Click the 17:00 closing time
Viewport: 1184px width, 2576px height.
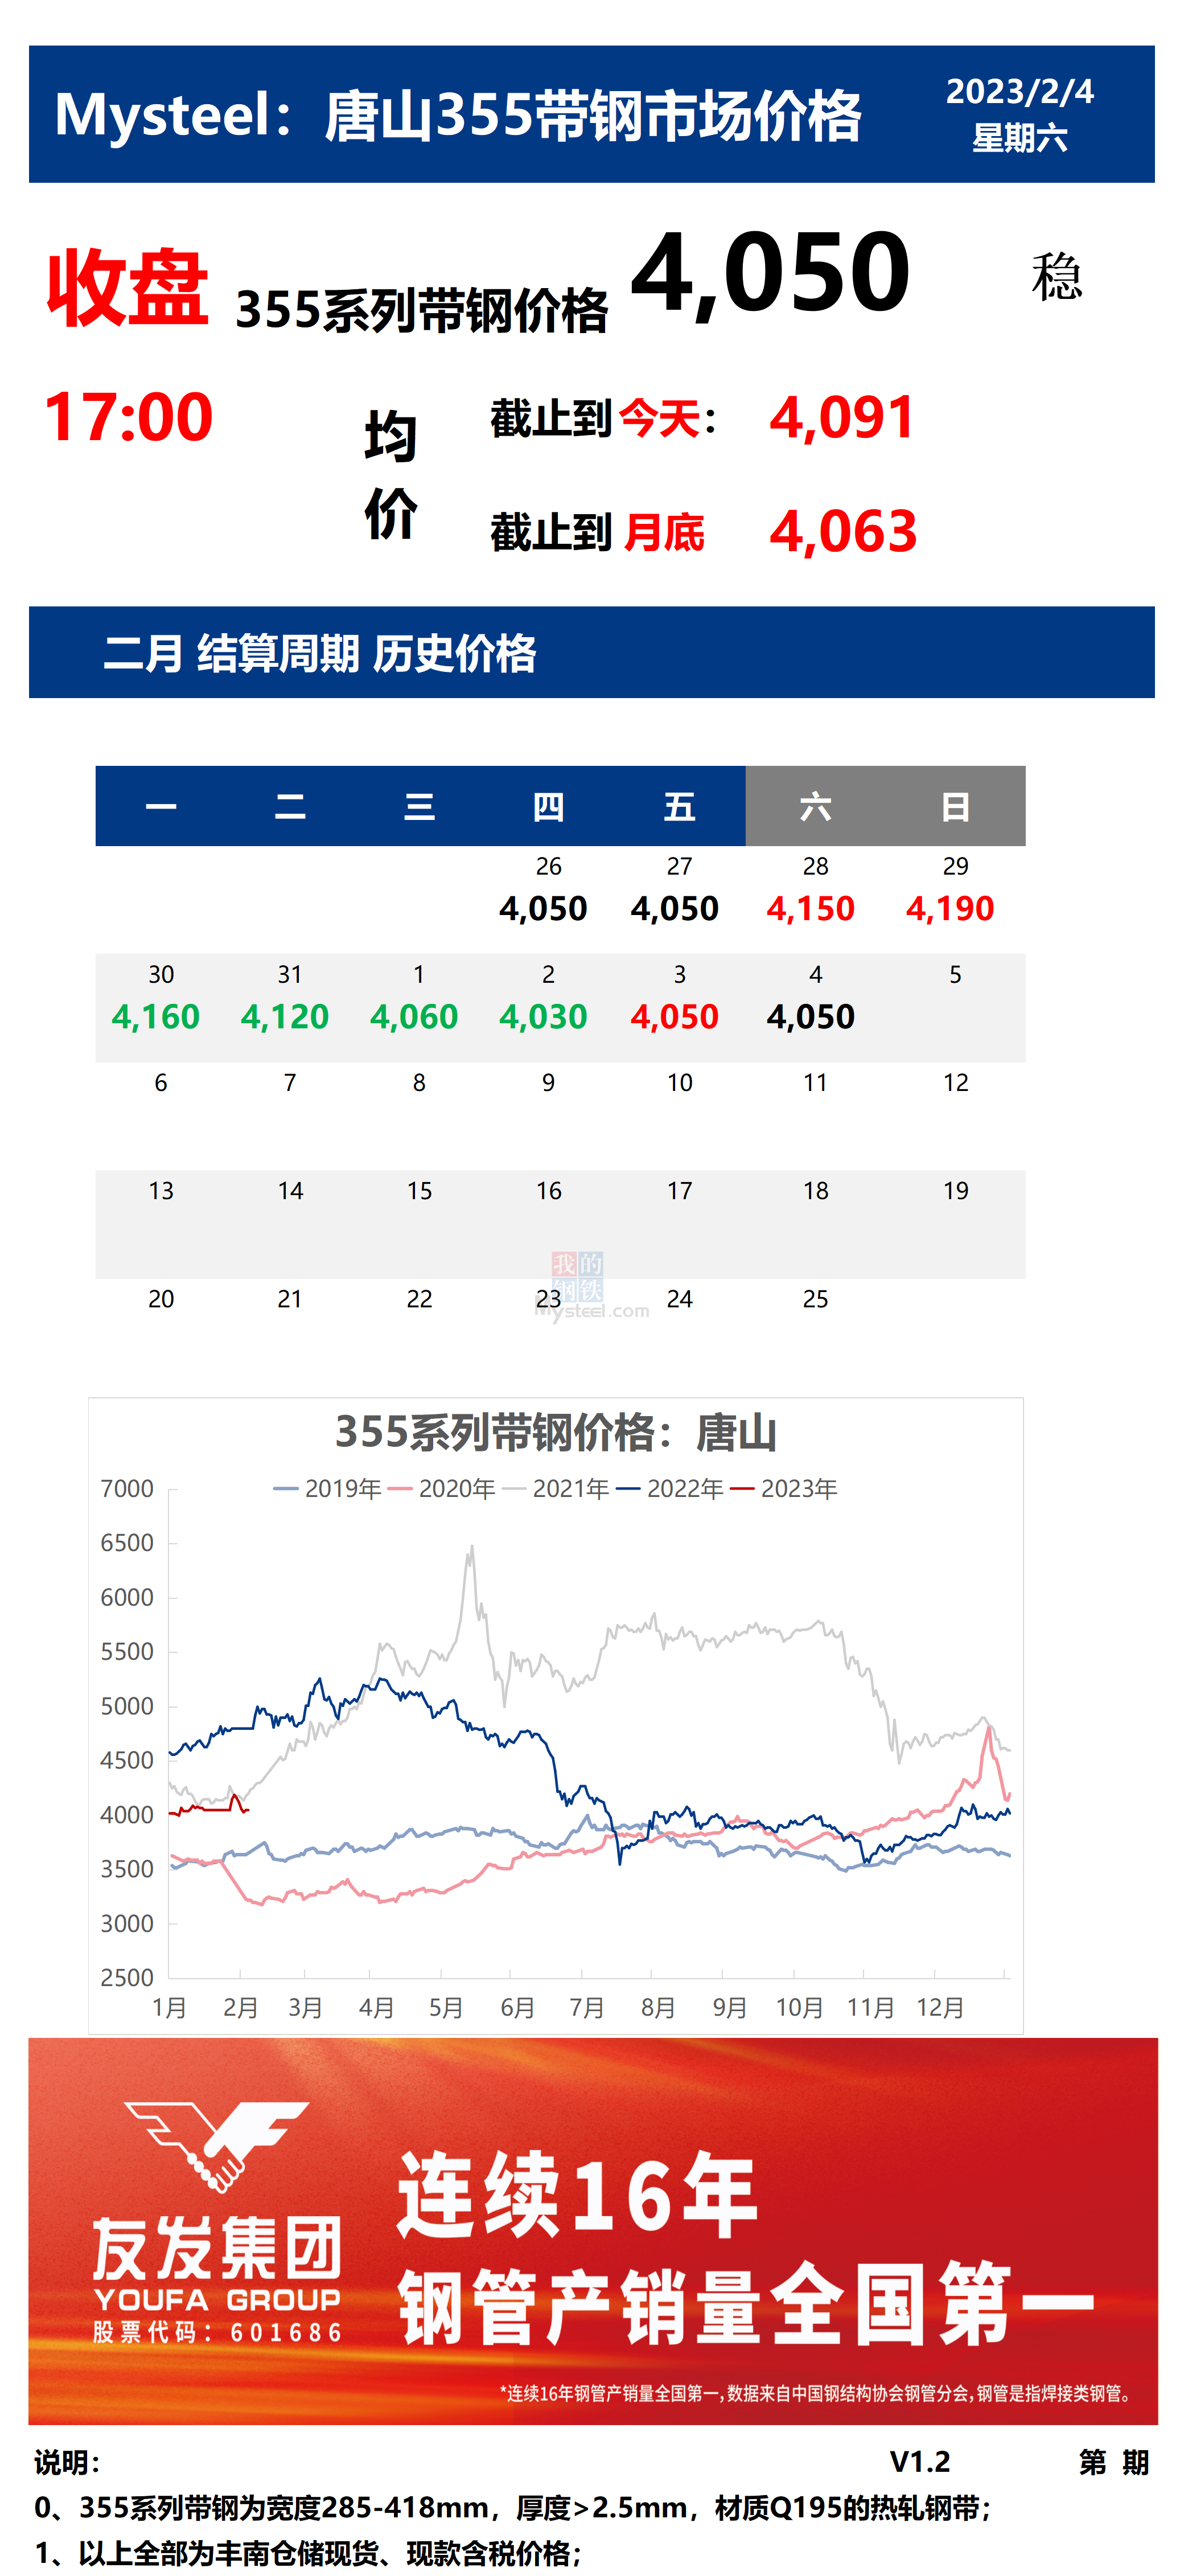pyautogui.click(x=128, y=417)
